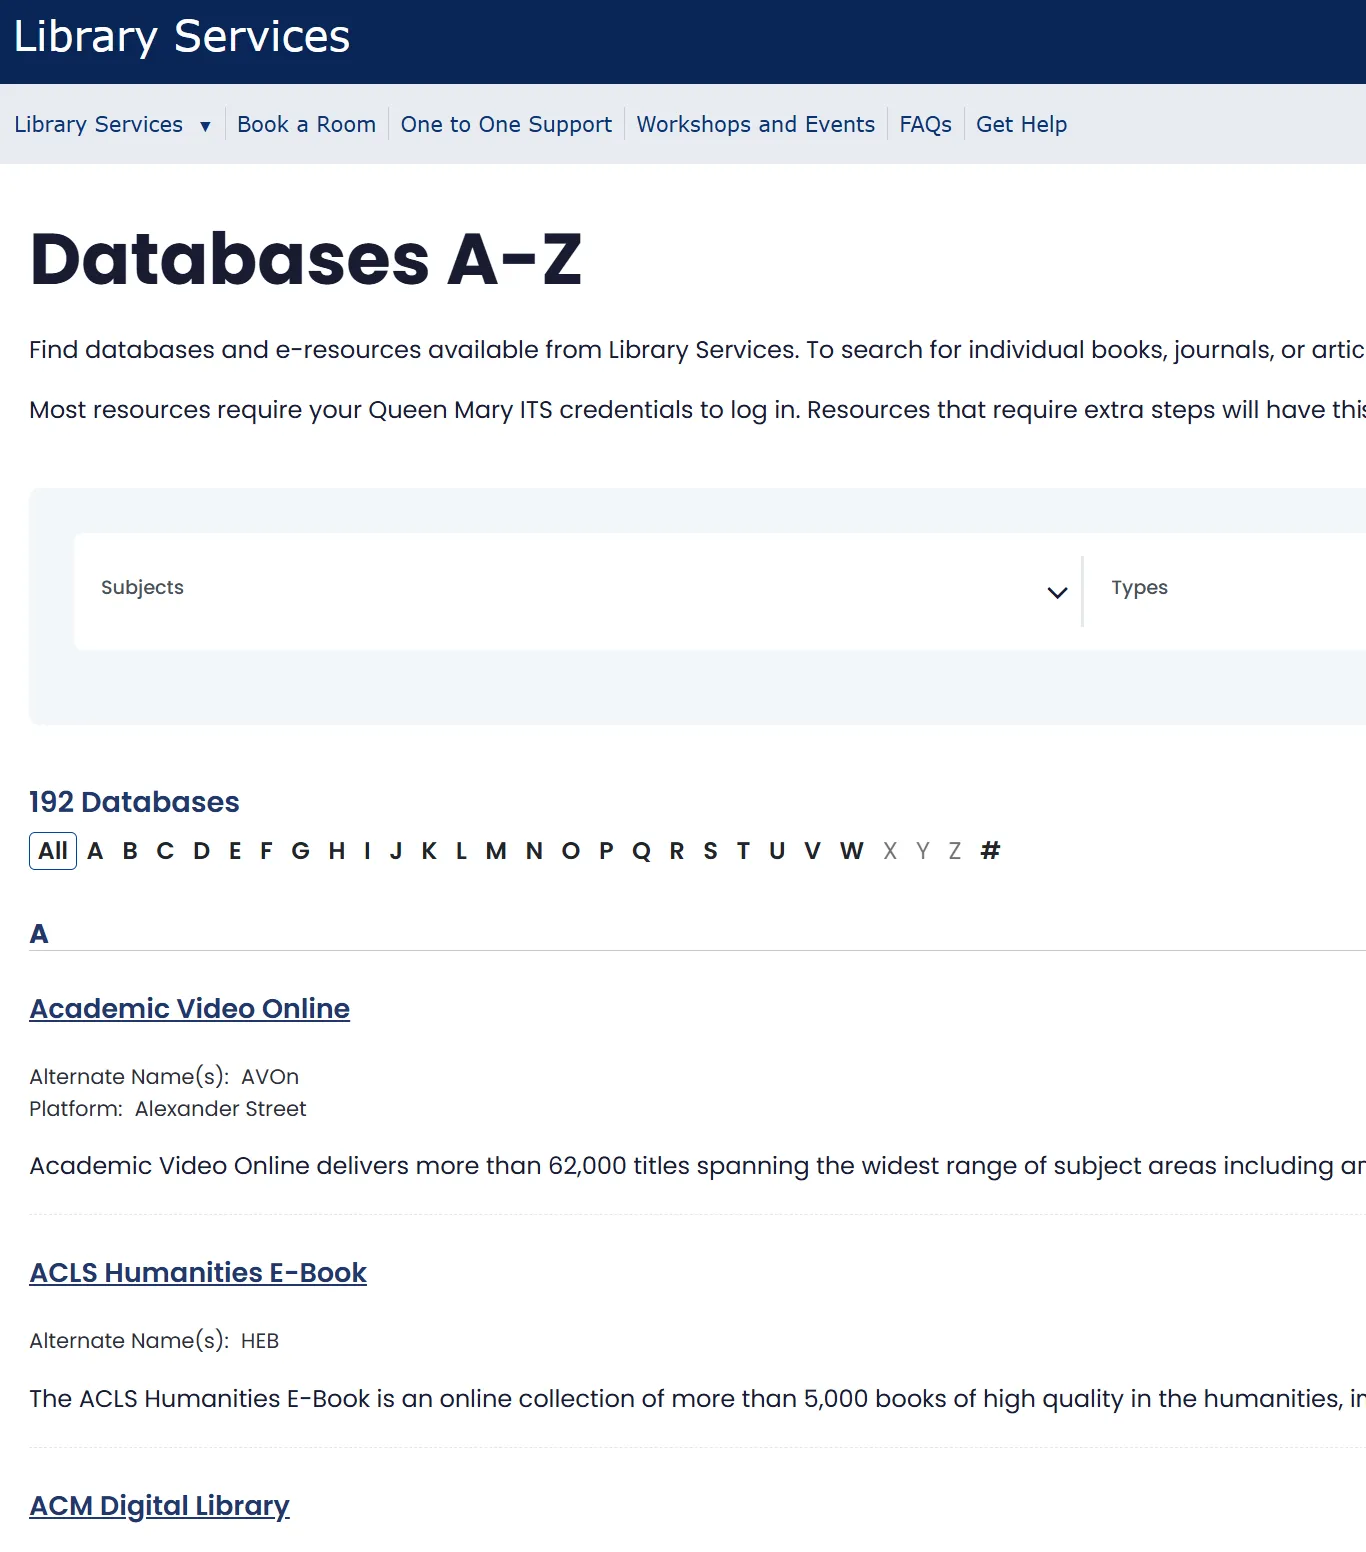Select letter M filter

496,851
